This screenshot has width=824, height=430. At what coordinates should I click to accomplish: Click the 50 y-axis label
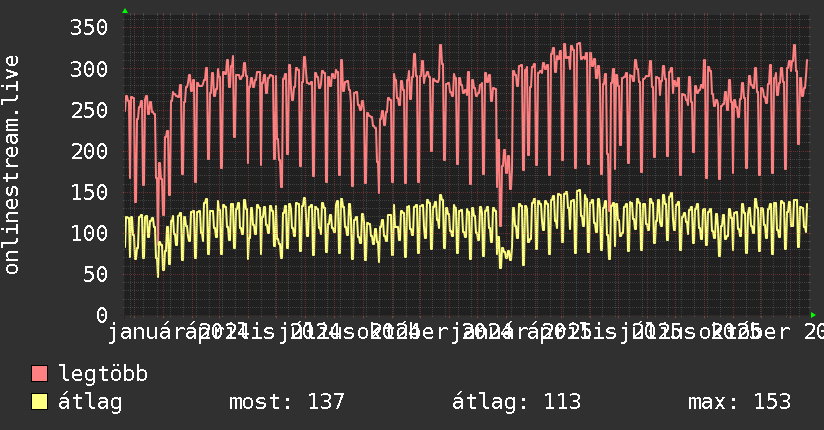point(95,274)
